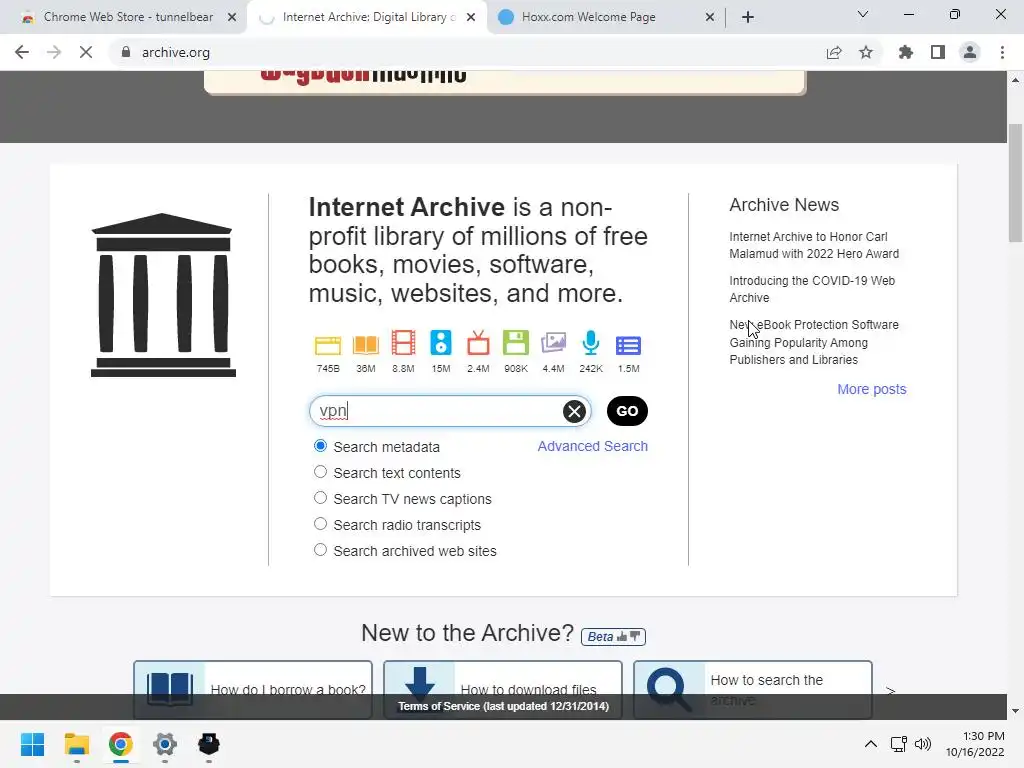
Task: Open How to download files card
Action: click(503, 690)
